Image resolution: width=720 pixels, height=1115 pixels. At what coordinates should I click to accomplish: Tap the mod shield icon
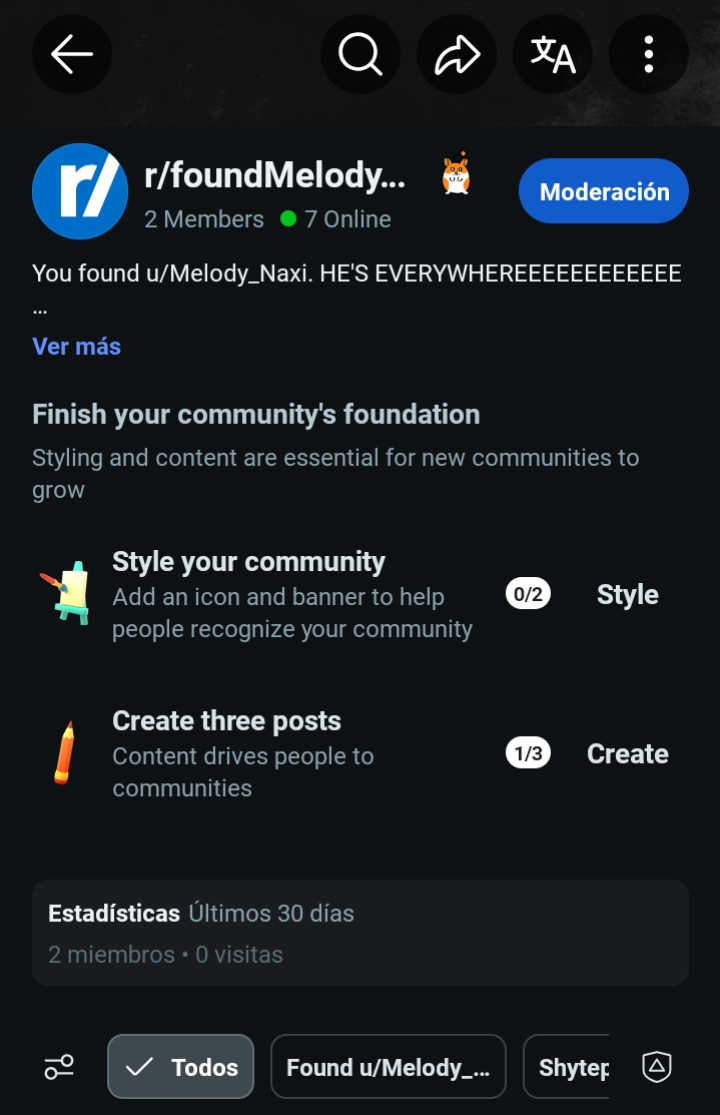(x=657, y=1067)
